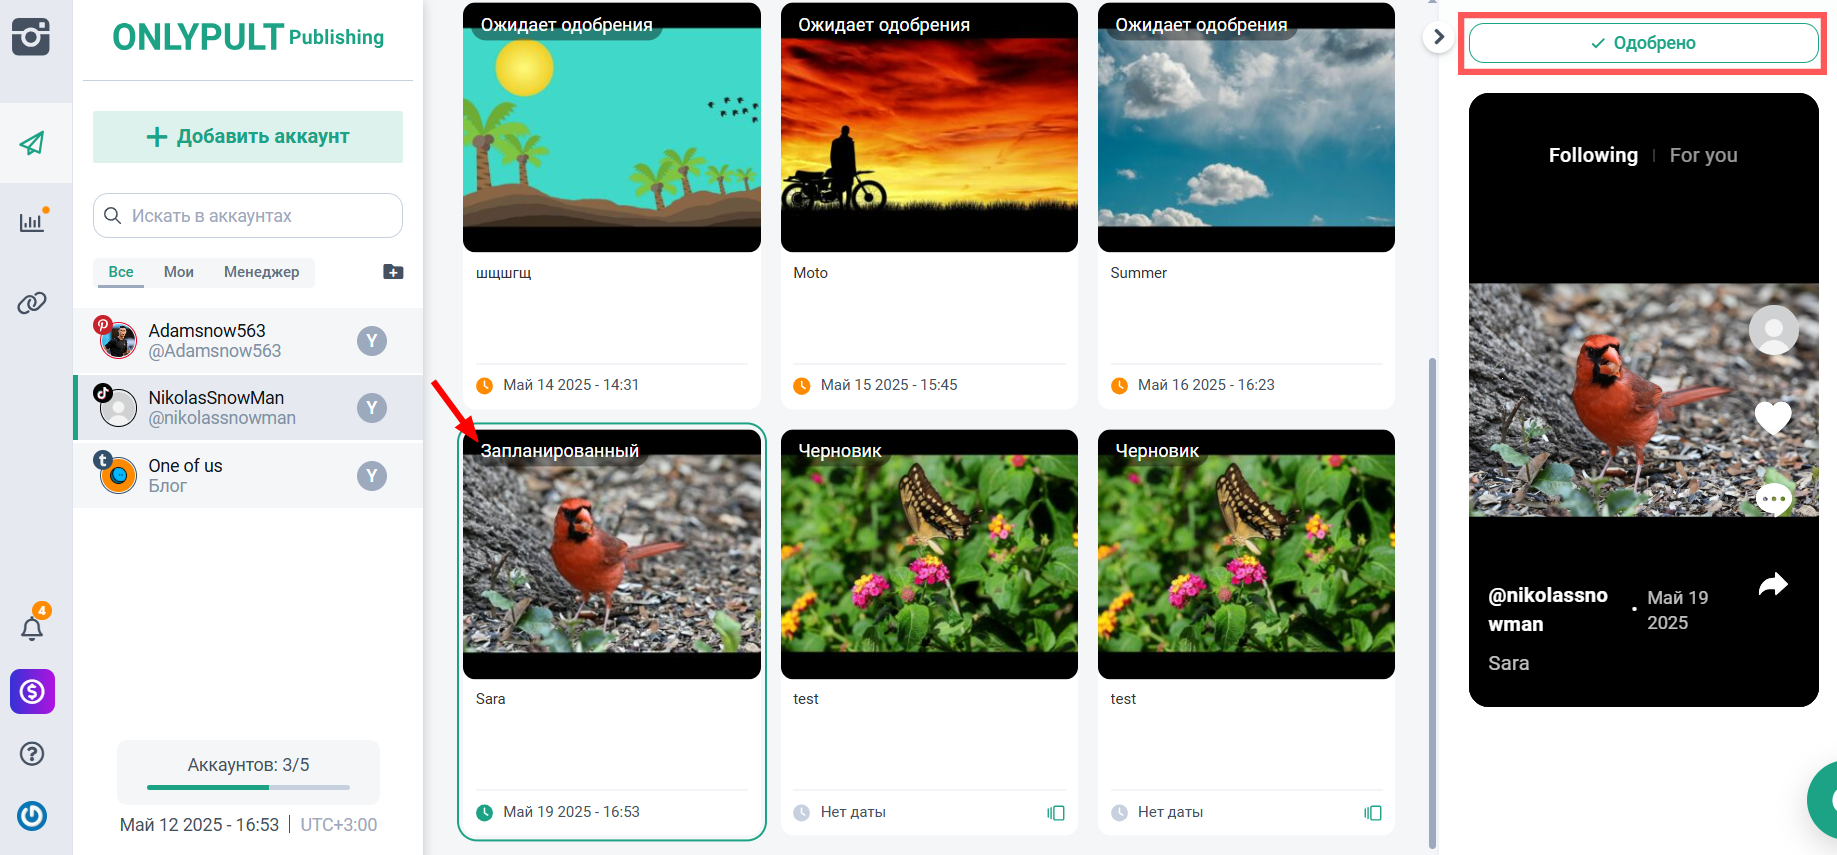The image size is (1837, 855).
Task: Click the account search field
Action: click(248, 216)
